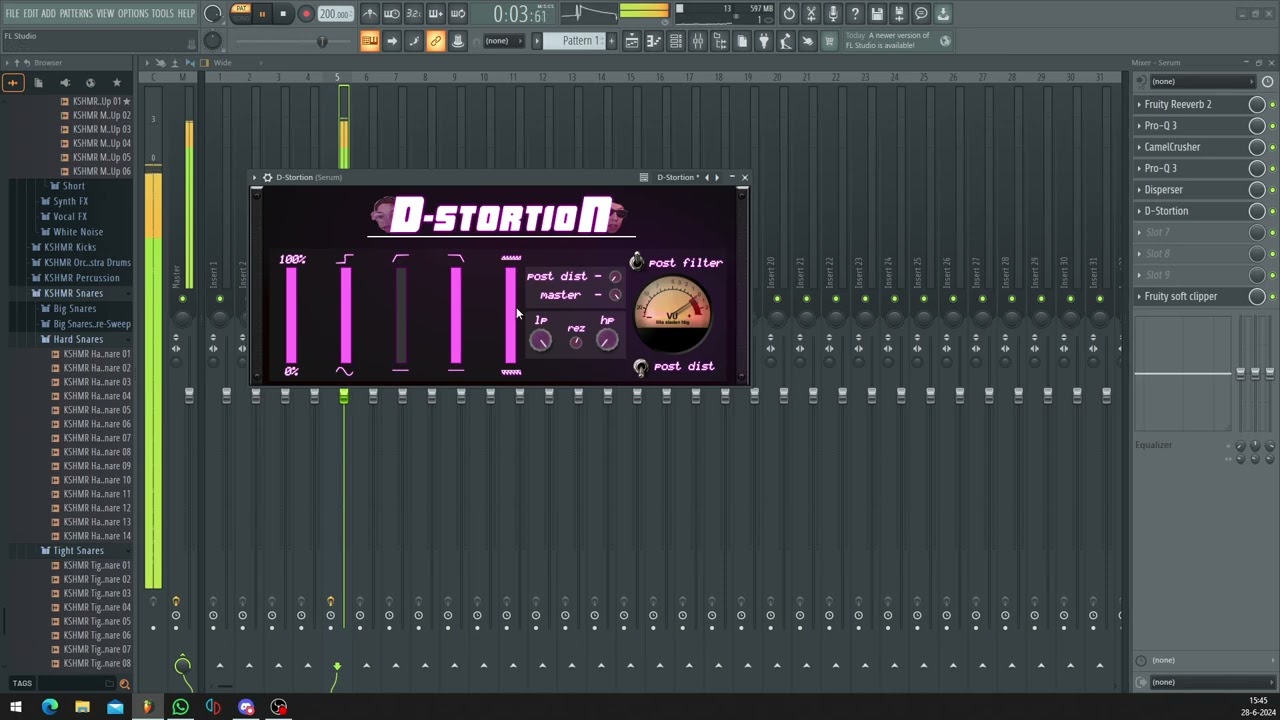The height and width of the screenshot is (720, 1280).
Task: Open the OPTIONS menu
Action: pos(133,14)
